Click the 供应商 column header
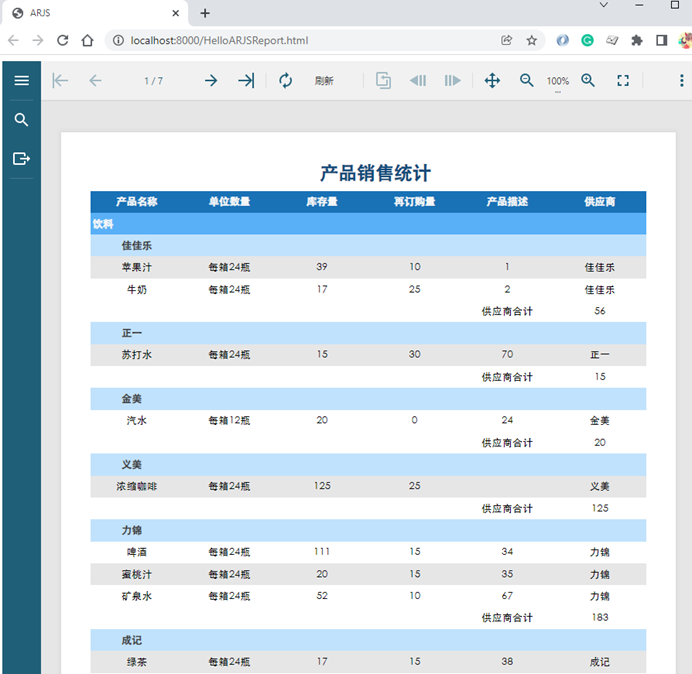The image size is (692, 674). 600,202
